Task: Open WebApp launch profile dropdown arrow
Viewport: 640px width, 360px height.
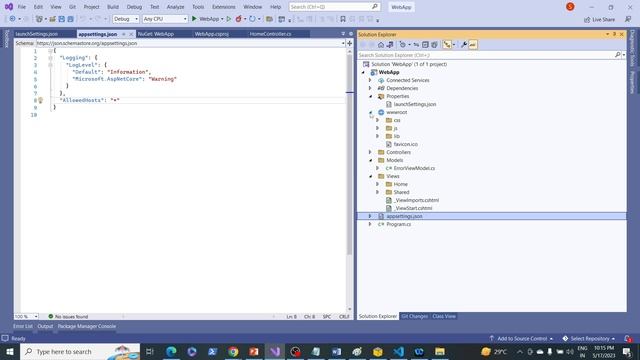Action: coord(222,19)
